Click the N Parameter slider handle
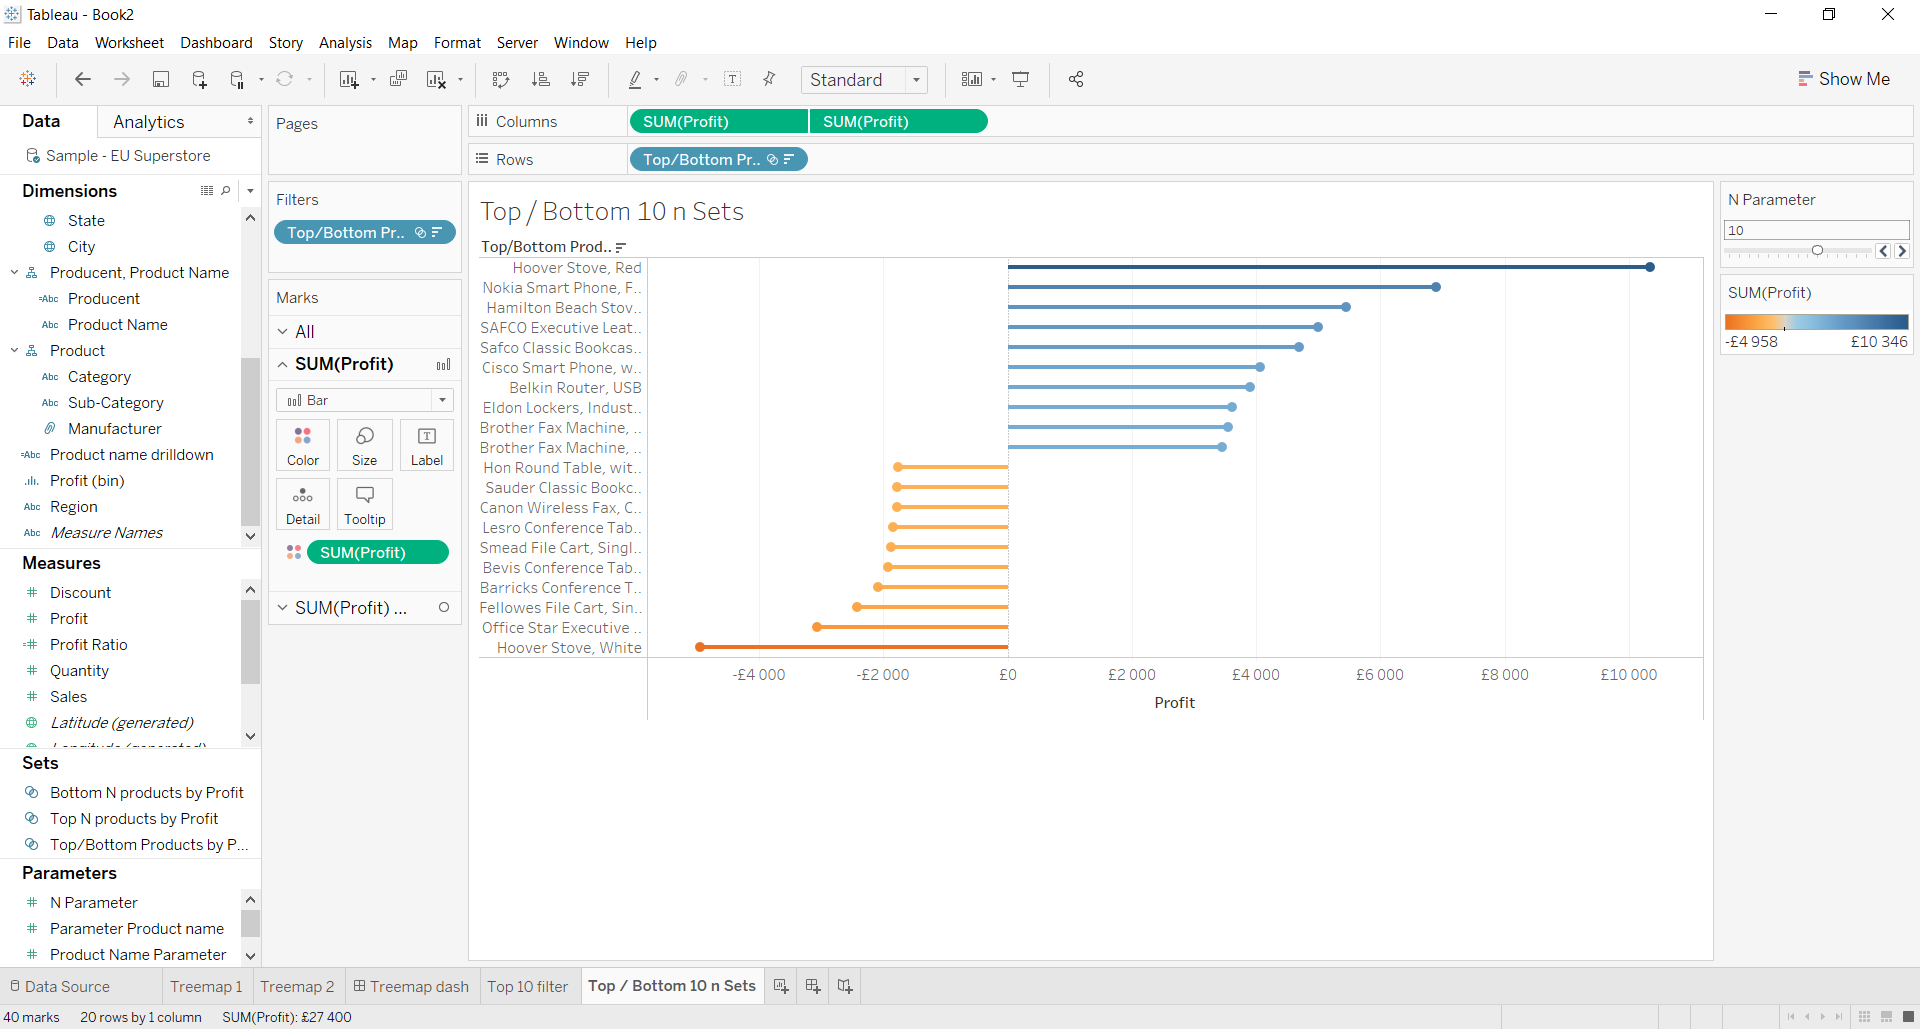This screenshot has height=1029, width=1920. point(1817,251)
